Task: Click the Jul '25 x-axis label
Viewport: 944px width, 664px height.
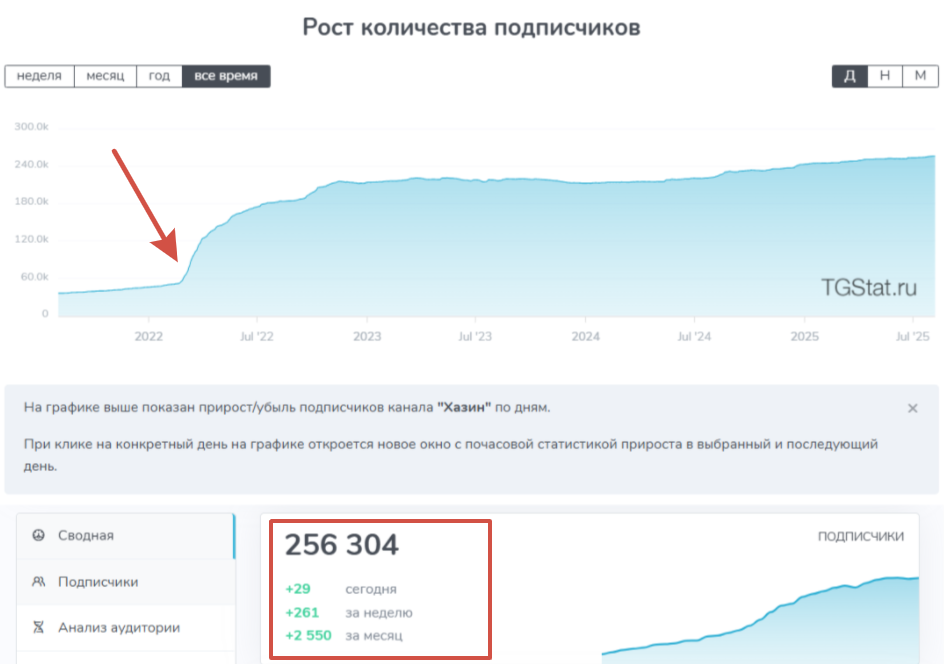Action: click(x=913, y=337)
